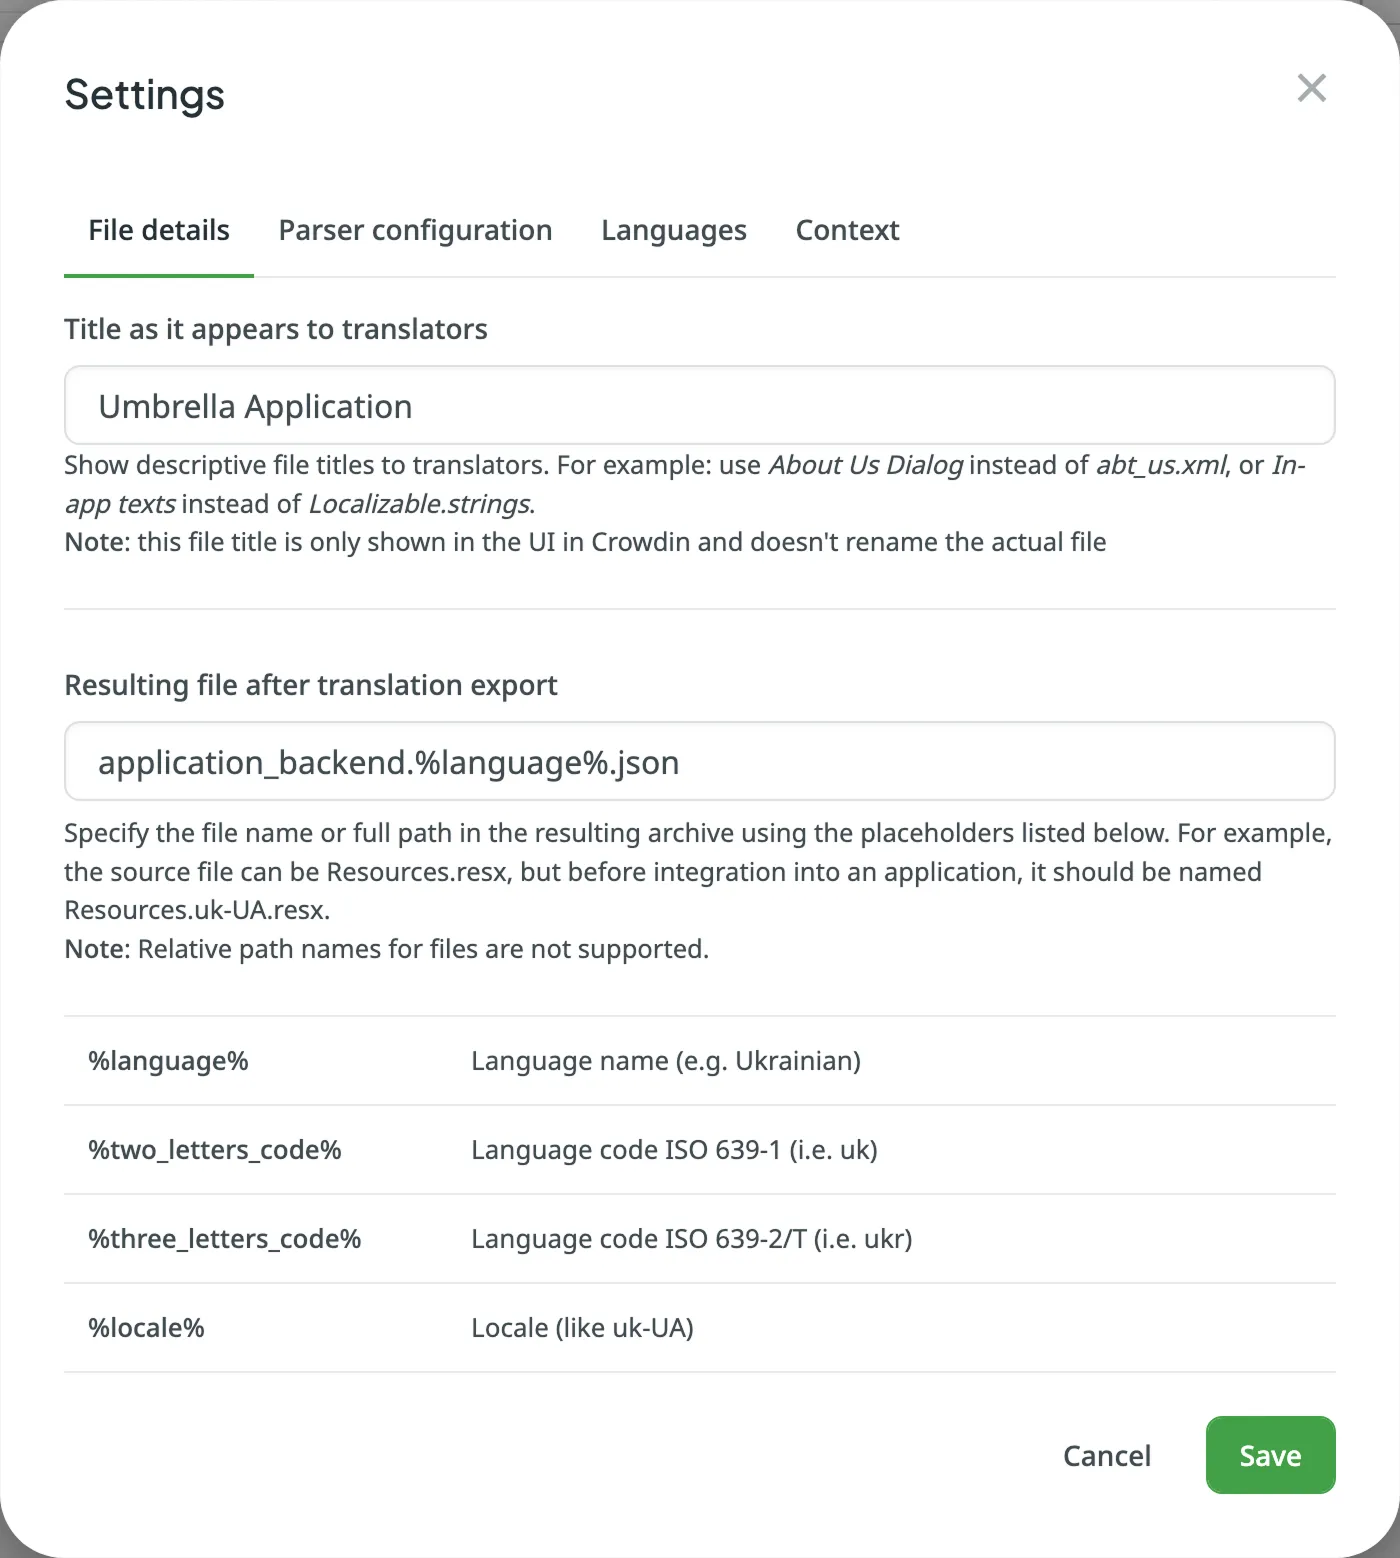Image resolution: width=1400 pixels, height=1558 pixels.
Task: Click the ISO 639-2/T language code description
Action: coord(691,1239)
